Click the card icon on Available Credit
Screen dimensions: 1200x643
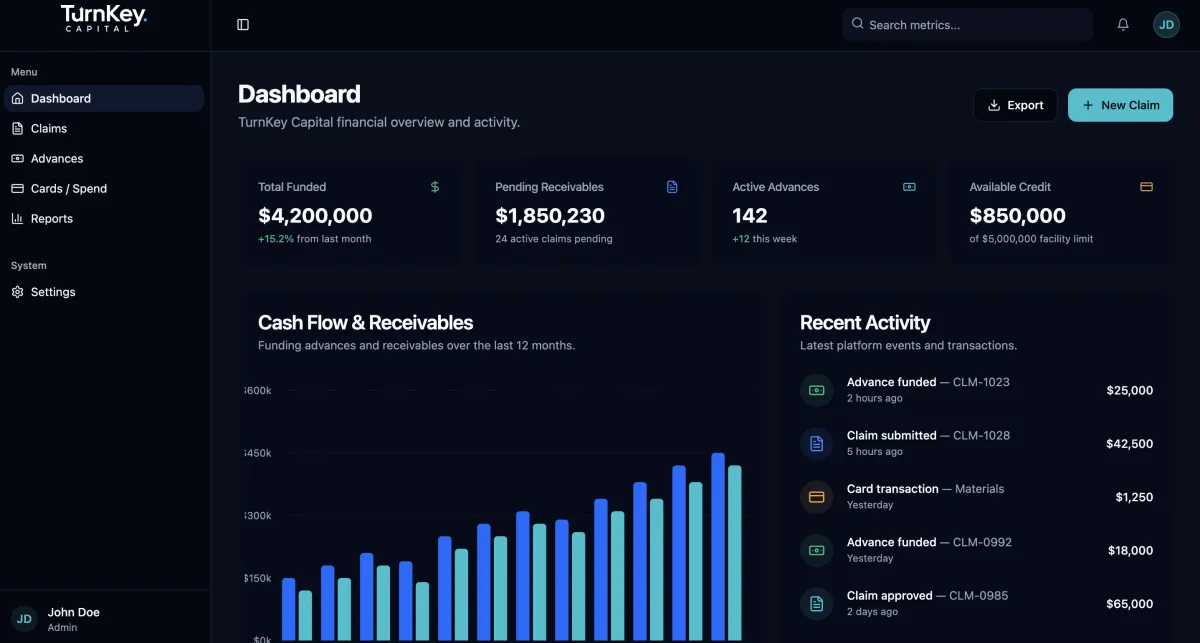click(1146, 187)
